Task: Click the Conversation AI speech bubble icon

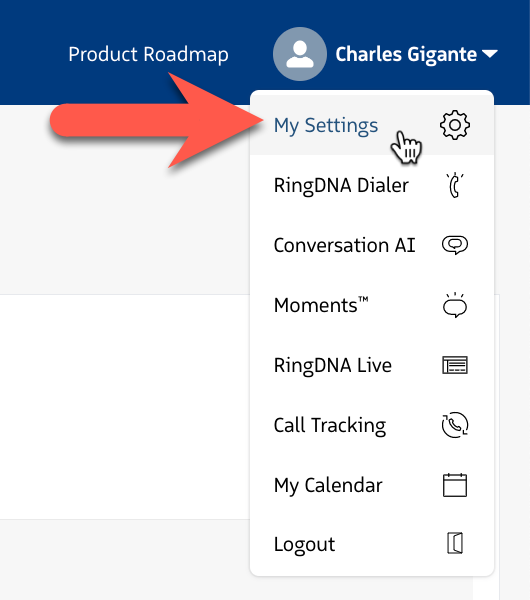Action: click(455, 245)
